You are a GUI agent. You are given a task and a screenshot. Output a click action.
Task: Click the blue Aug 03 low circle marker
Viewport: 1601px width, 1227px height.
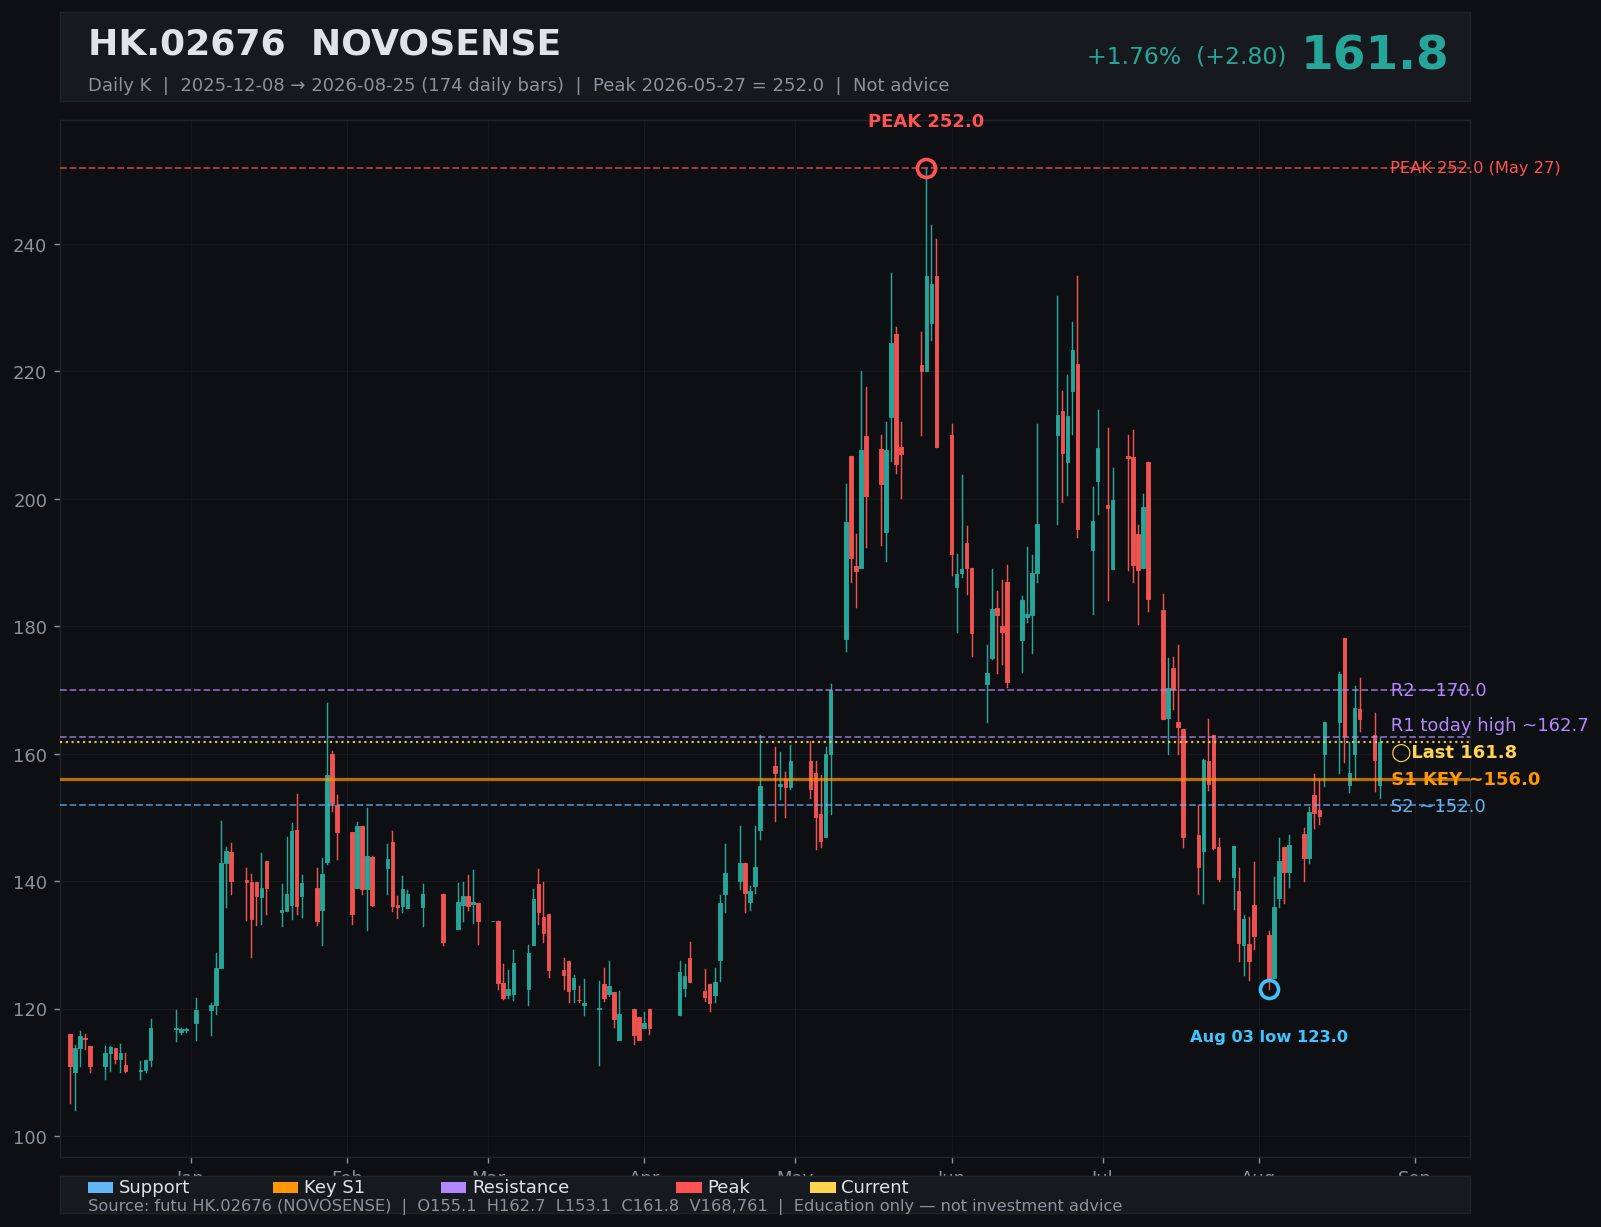pyautogui.click(x=1269, y=989)
